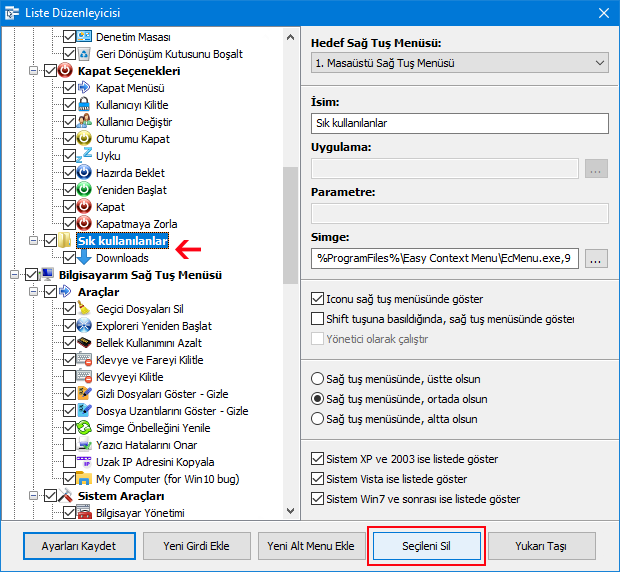Click the Downloads blue arrow icon
This screenshot has height=572, width=620.
tap(84, 258)
